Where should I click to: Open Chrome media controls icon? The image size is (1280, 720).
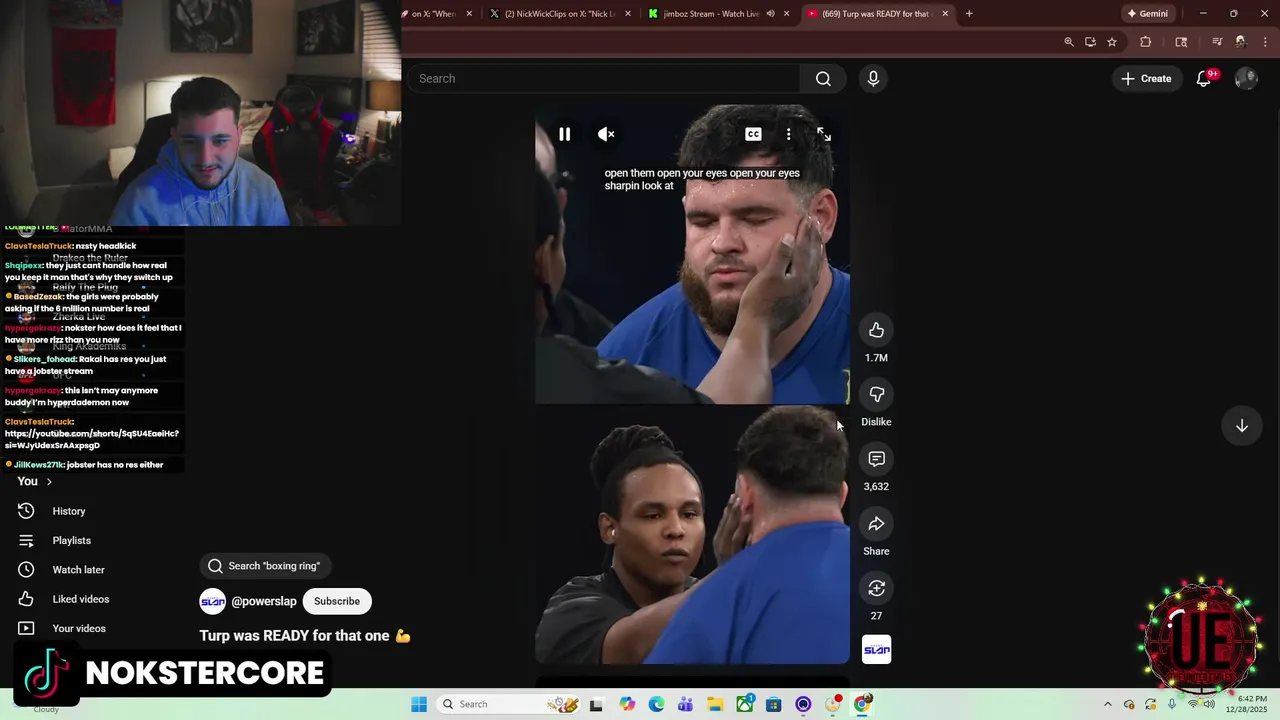[x=1217, y=42]
